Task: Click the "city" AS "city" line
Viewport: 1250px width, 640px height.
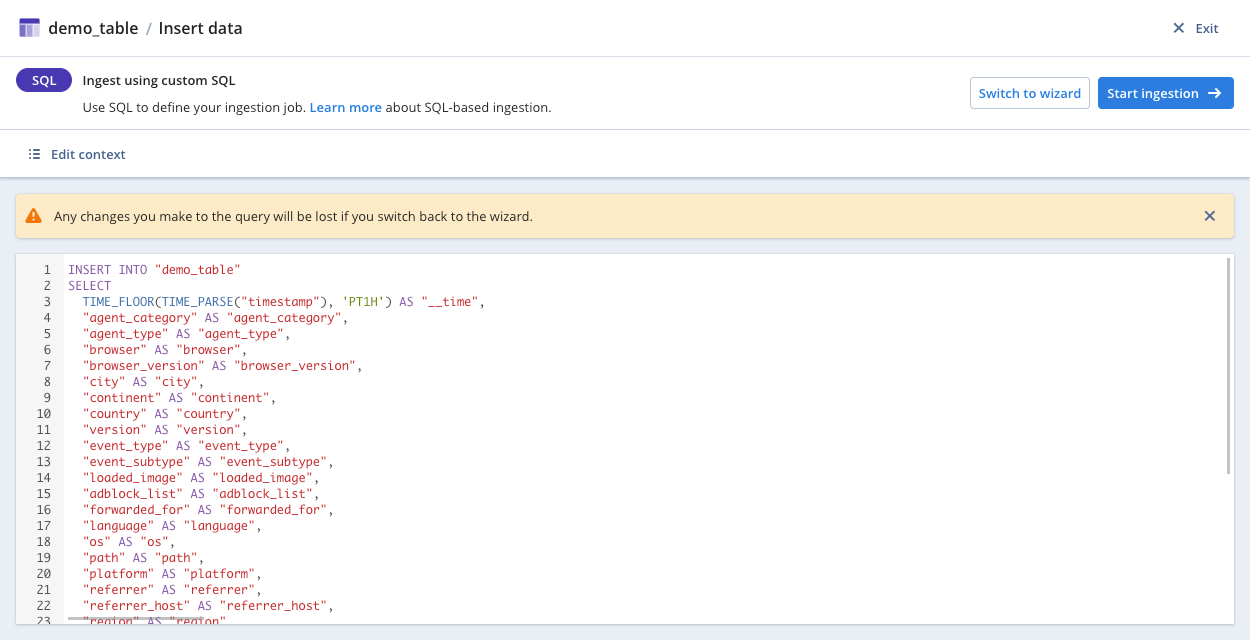Action: pyautogui.click(x=143, y=382)
